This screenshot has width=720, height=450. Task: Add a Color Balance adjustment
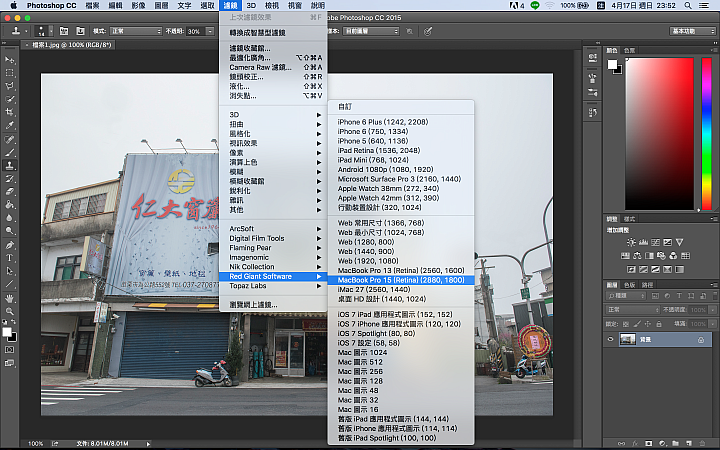(x=637, y=256)
